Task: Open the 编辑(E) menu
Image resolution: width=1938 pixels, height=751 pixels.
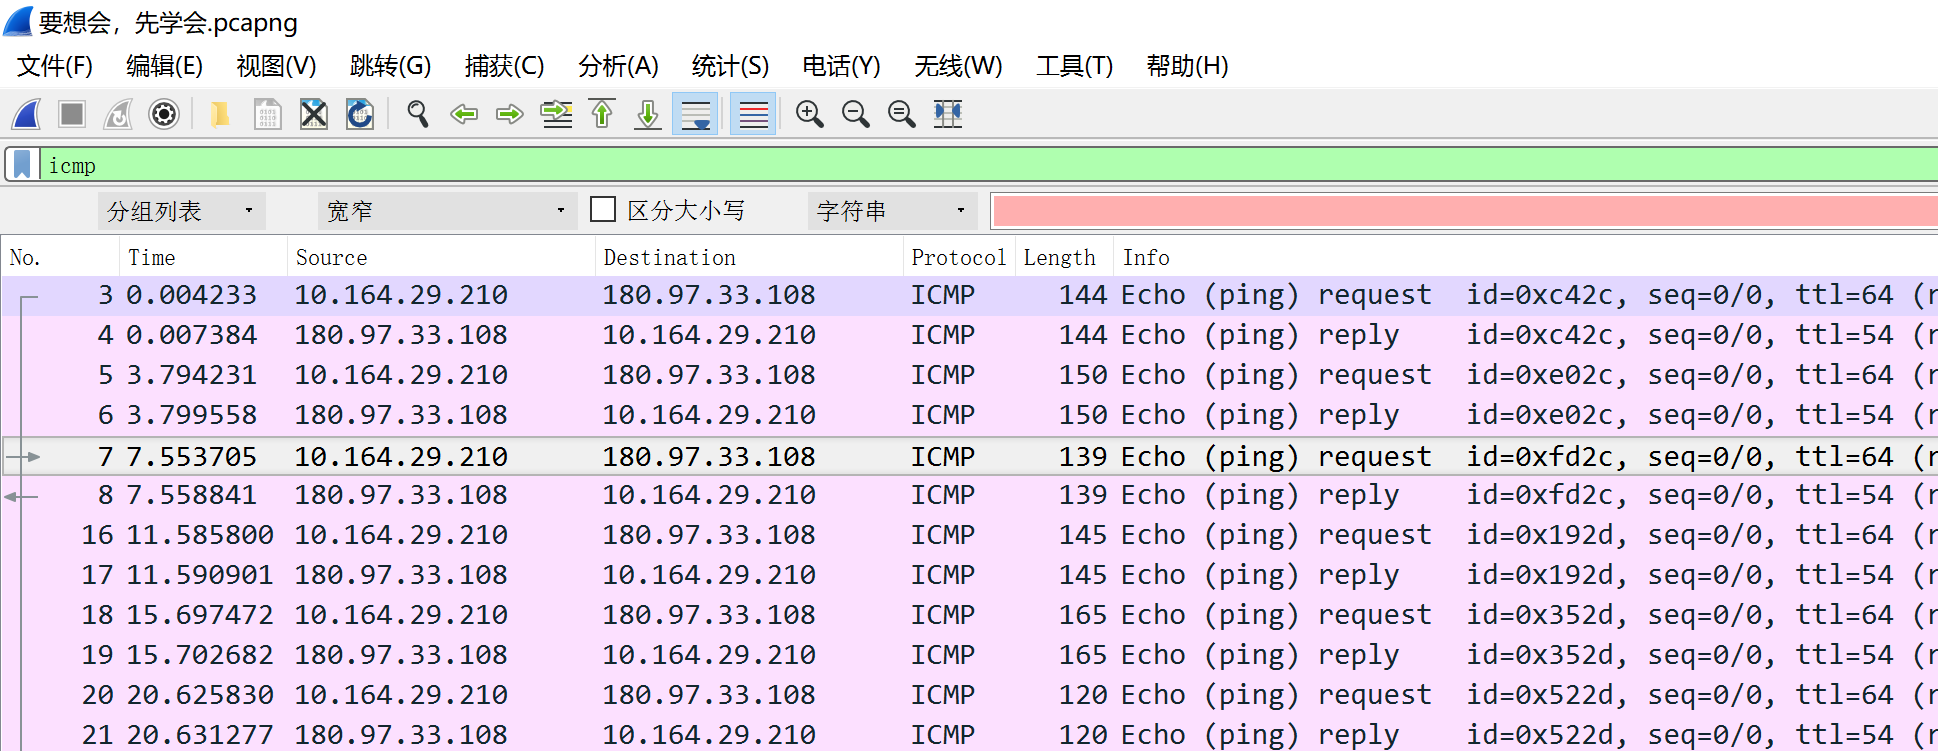Action: [x=164, y=66]
